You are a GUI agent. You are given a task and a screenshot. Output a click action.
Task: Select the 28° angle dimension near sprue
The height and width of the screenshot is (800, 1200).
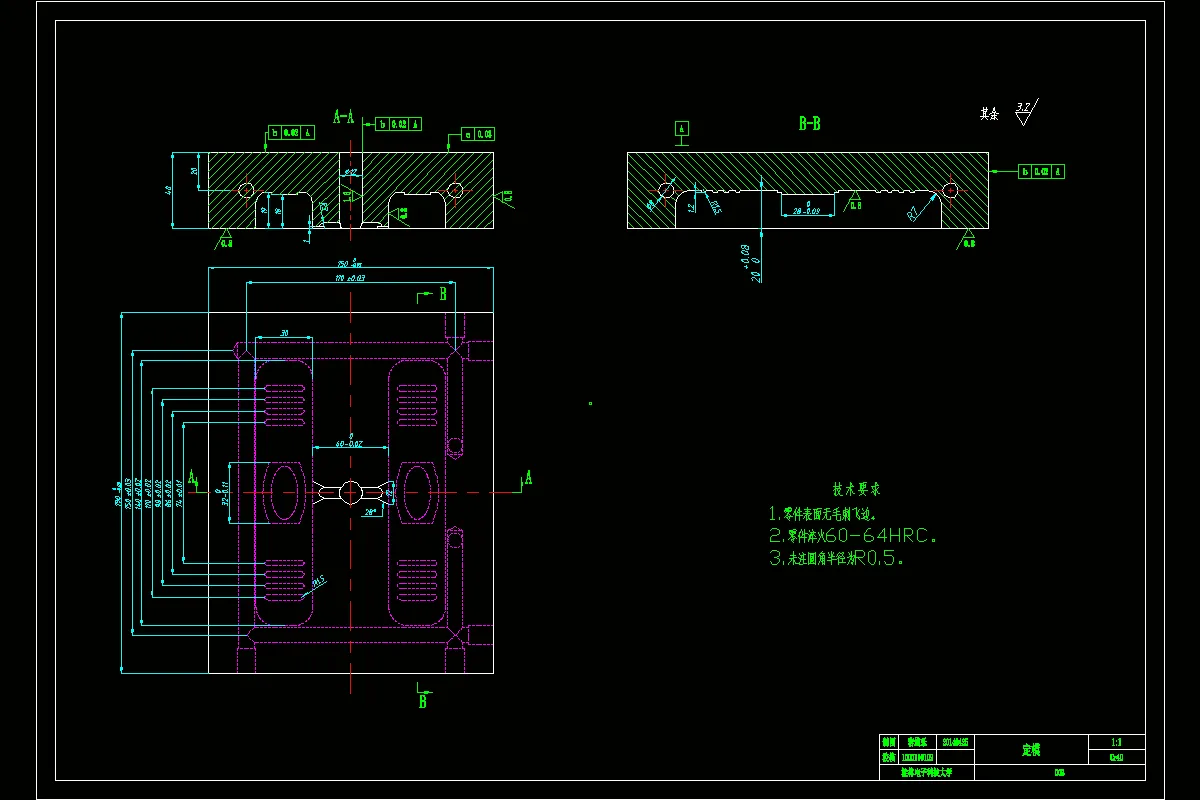[371, 512]
